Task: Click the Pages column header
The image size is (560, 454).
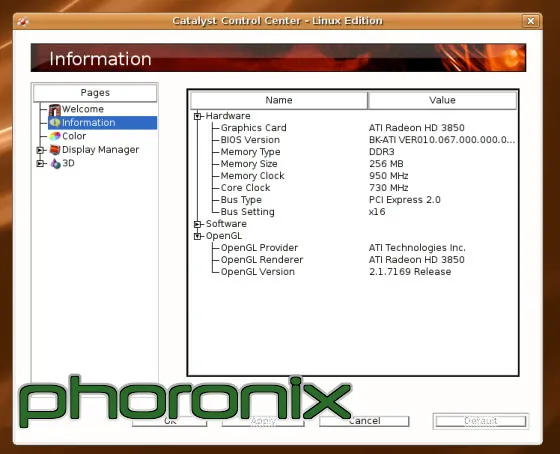Action: (95, 93)
